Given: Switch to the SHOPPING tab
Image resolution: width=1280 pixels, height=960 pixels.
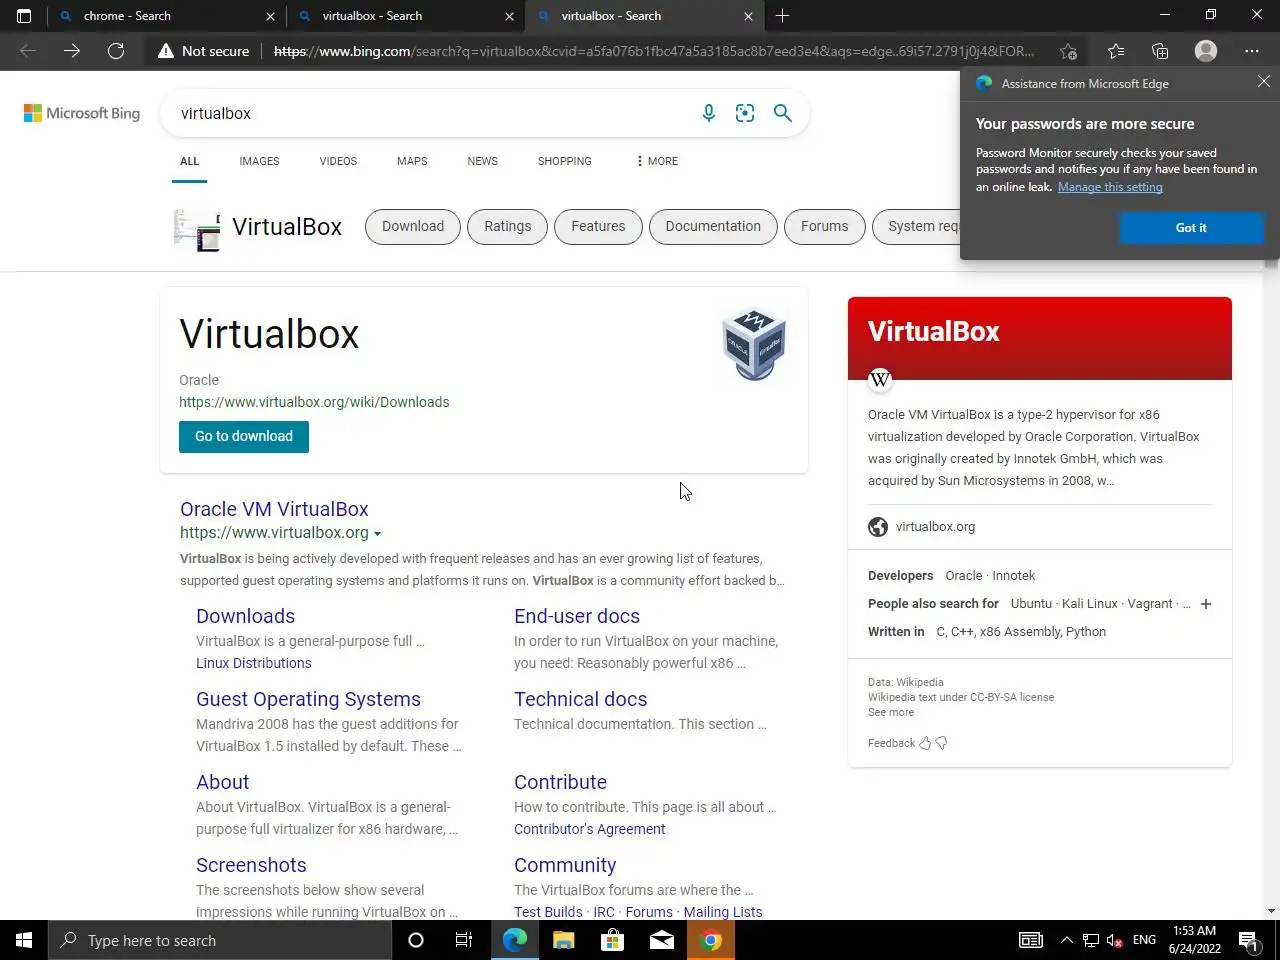Looking at the screenshot, I should point(564,161).
